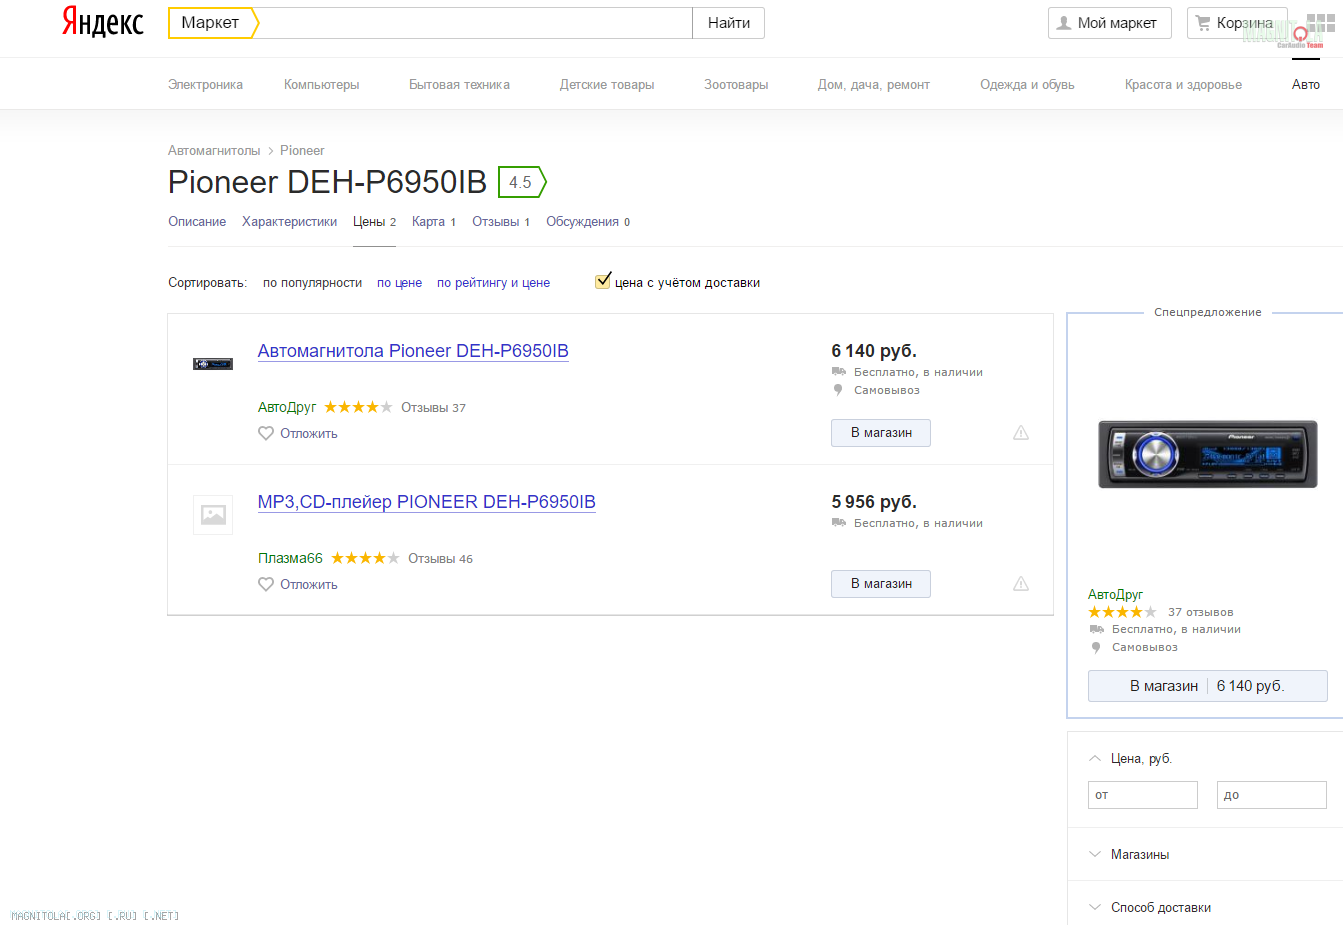The image size is (1343, 925).
Task: Open the Одежда и обувь category
Action: coord(1027,85)
